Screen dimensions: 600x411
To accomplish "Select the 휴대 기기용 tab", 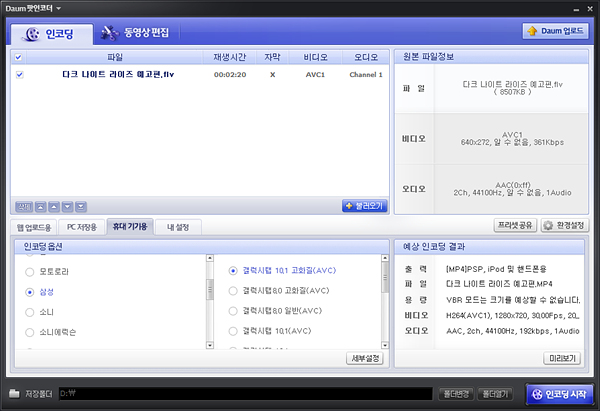I will coord(130,227).
